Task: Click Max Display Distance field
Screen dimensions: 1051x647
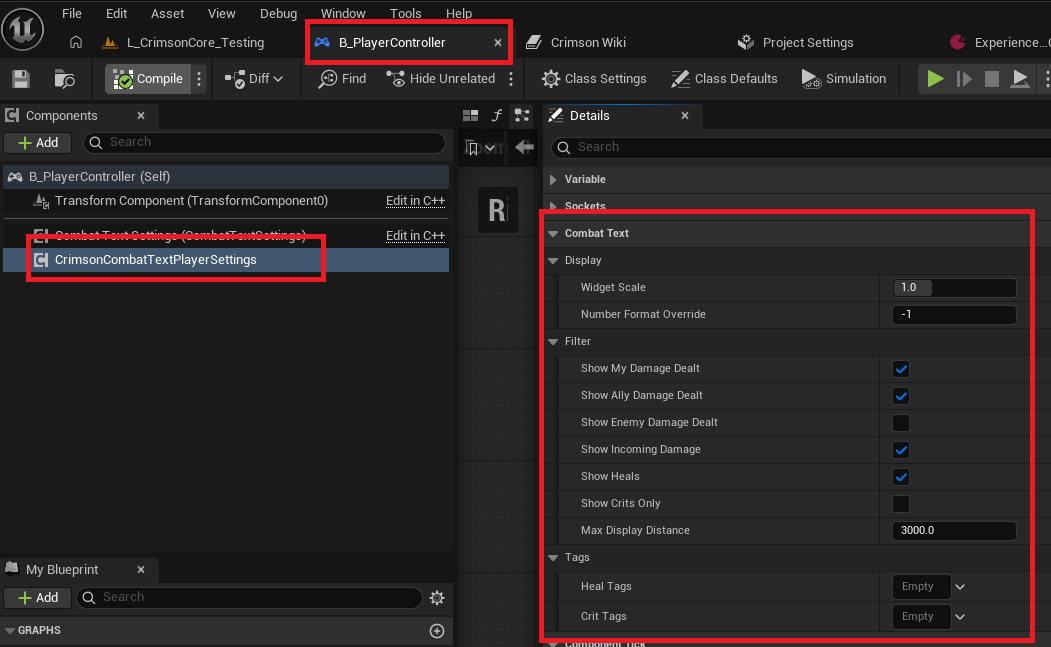Action: pos(954,530)
